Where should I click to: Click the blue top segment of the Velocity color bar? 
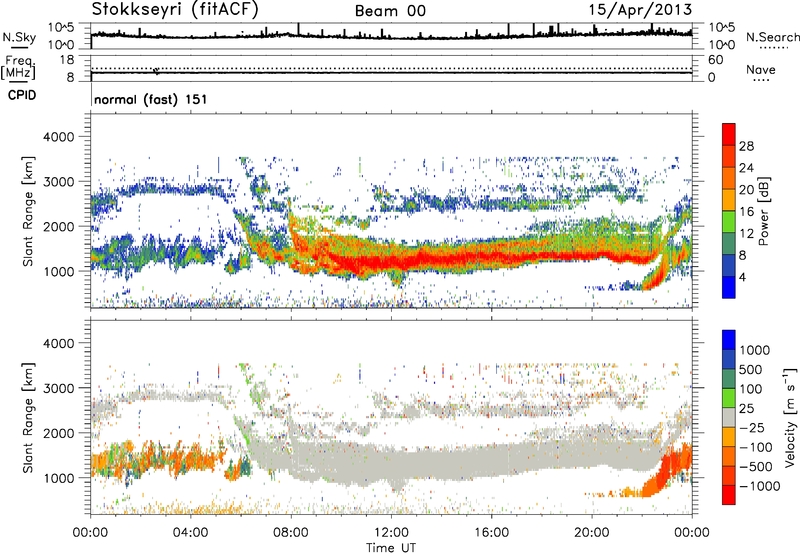pyautogui.click(x=729, y=340)
